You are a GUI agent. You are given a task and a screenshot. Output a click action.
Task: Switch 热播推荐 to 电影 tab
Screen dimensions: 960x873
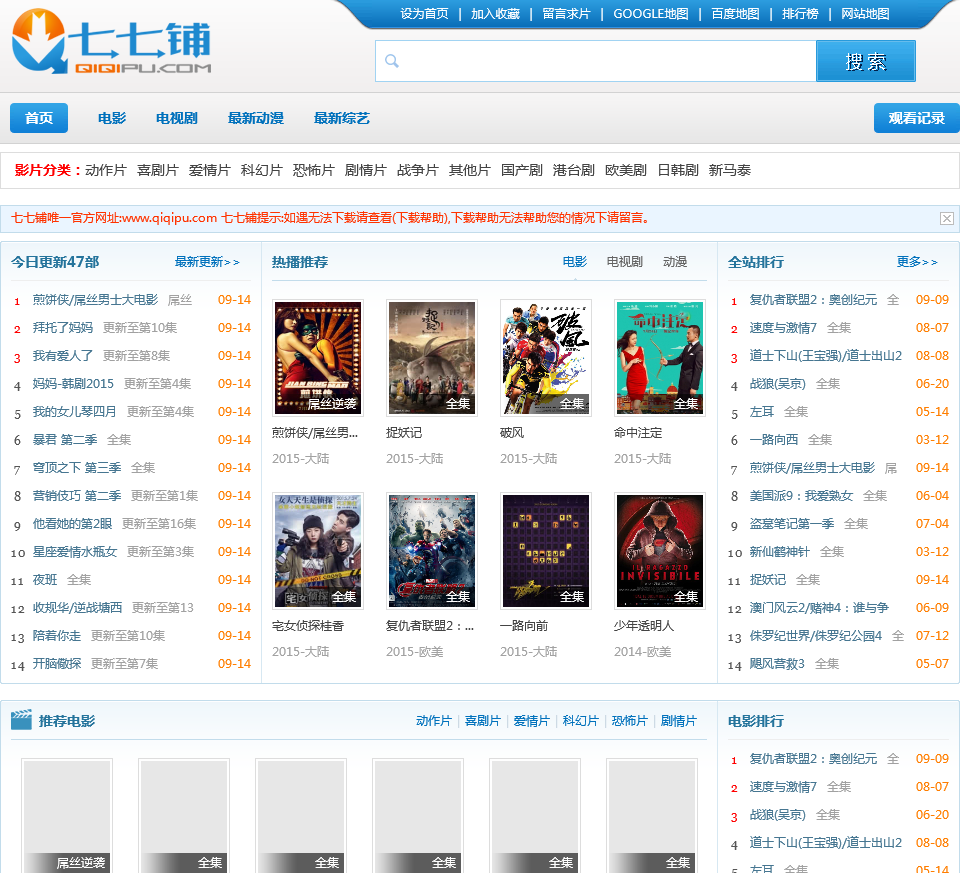(575, 262)
